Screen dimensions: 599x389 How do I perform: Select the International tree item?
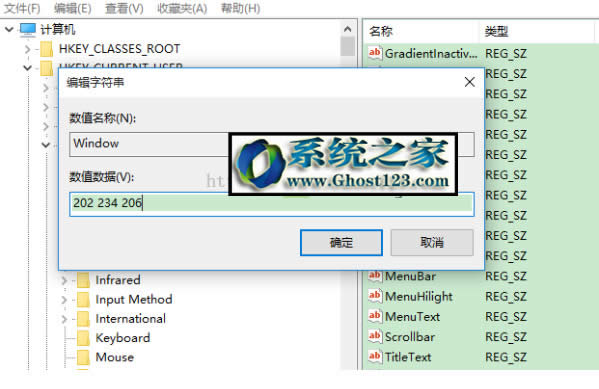click(131, 319)
